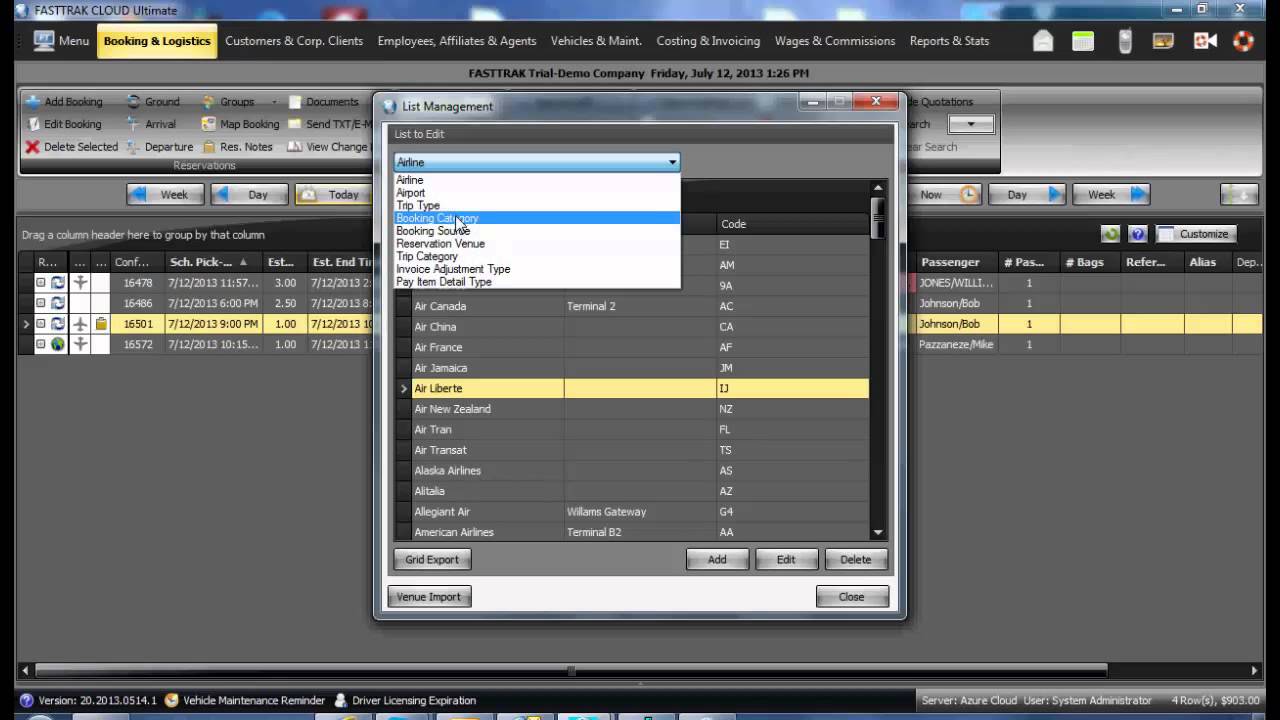1280x720 pixels.
Task: Open the search dropdown in the ribbon
Action: pos(971,125)
